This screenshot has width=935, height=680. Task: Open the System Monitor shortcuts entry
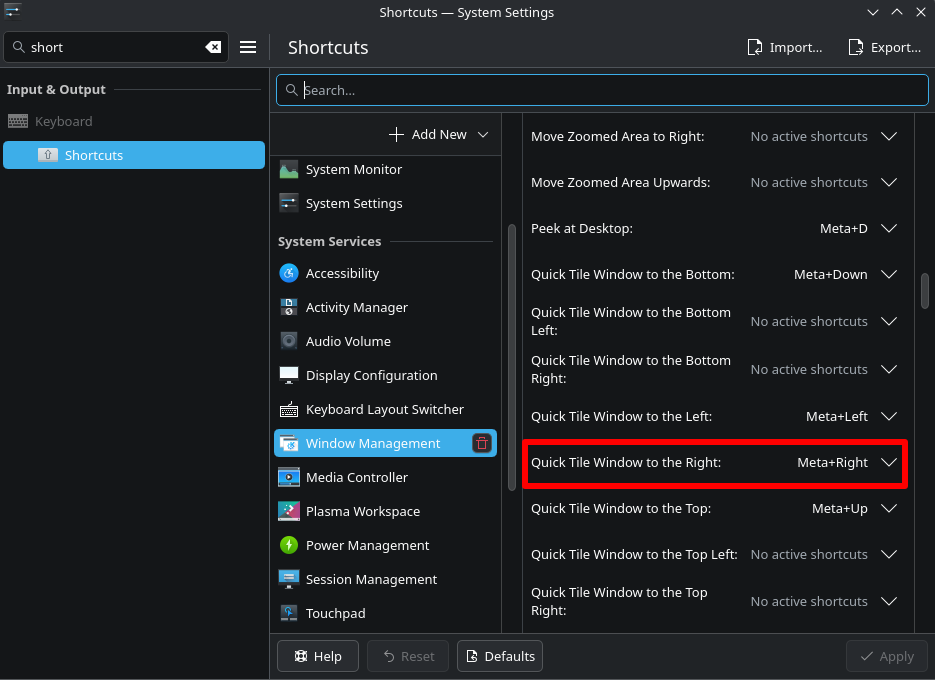coord(353,169)
